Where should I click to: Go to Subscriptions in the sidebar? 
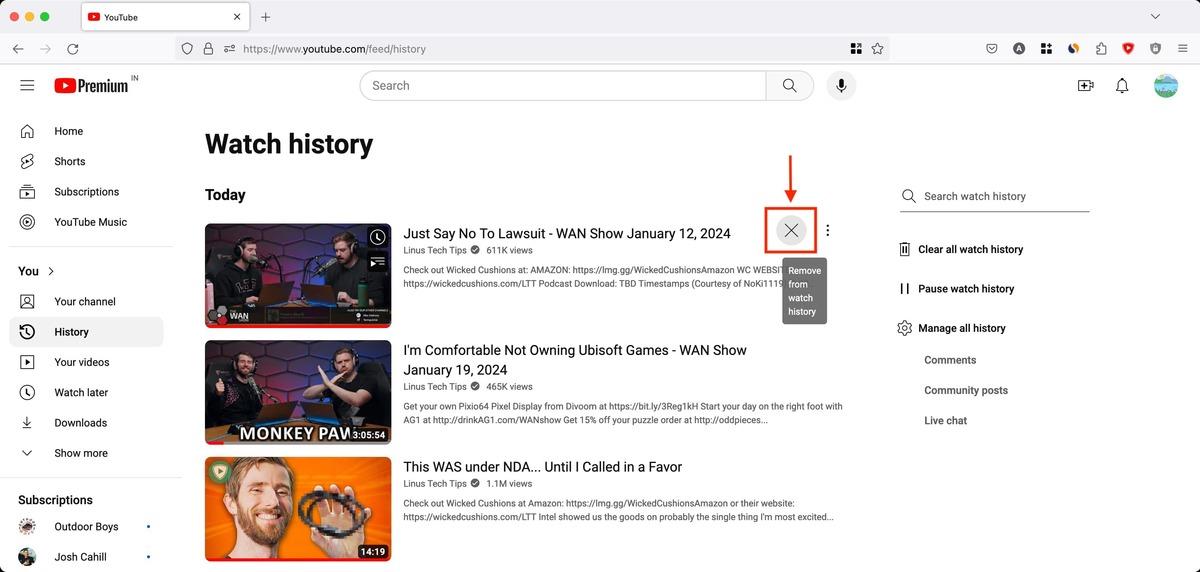(86, 192)
